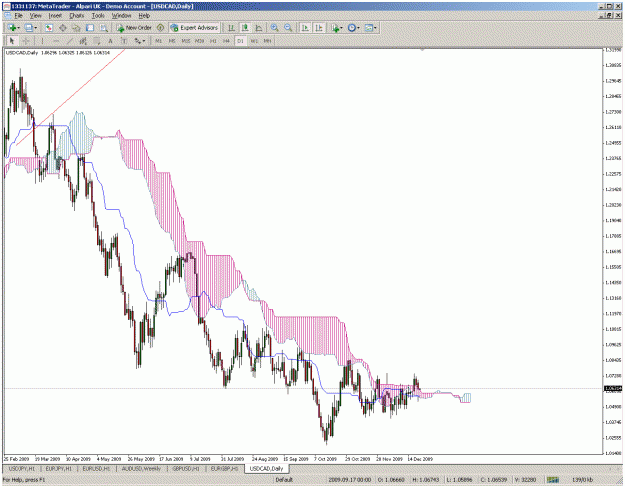This screenshot has height=486, width=625.
Task: Open the Navigator panel icon
Action: [76, 28]
